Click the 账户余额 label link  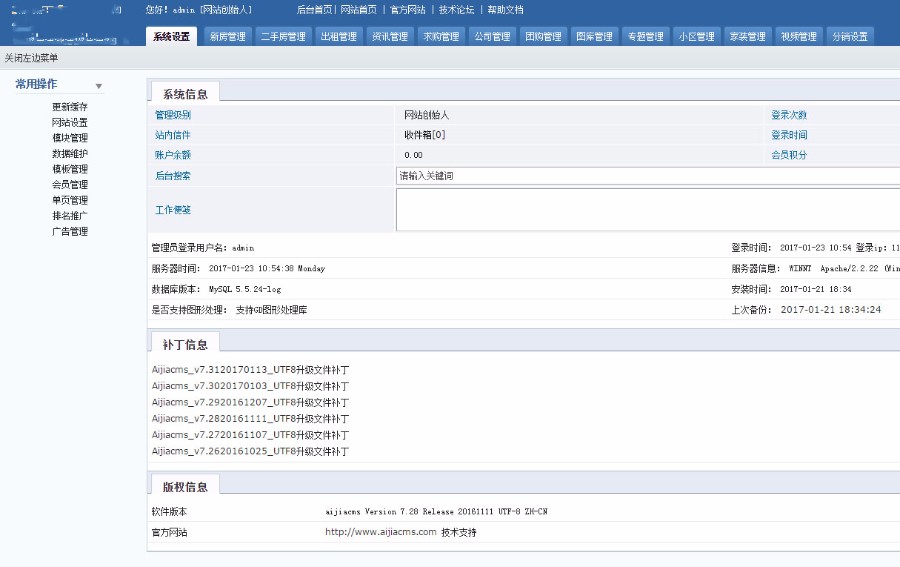tap(173, 155)
